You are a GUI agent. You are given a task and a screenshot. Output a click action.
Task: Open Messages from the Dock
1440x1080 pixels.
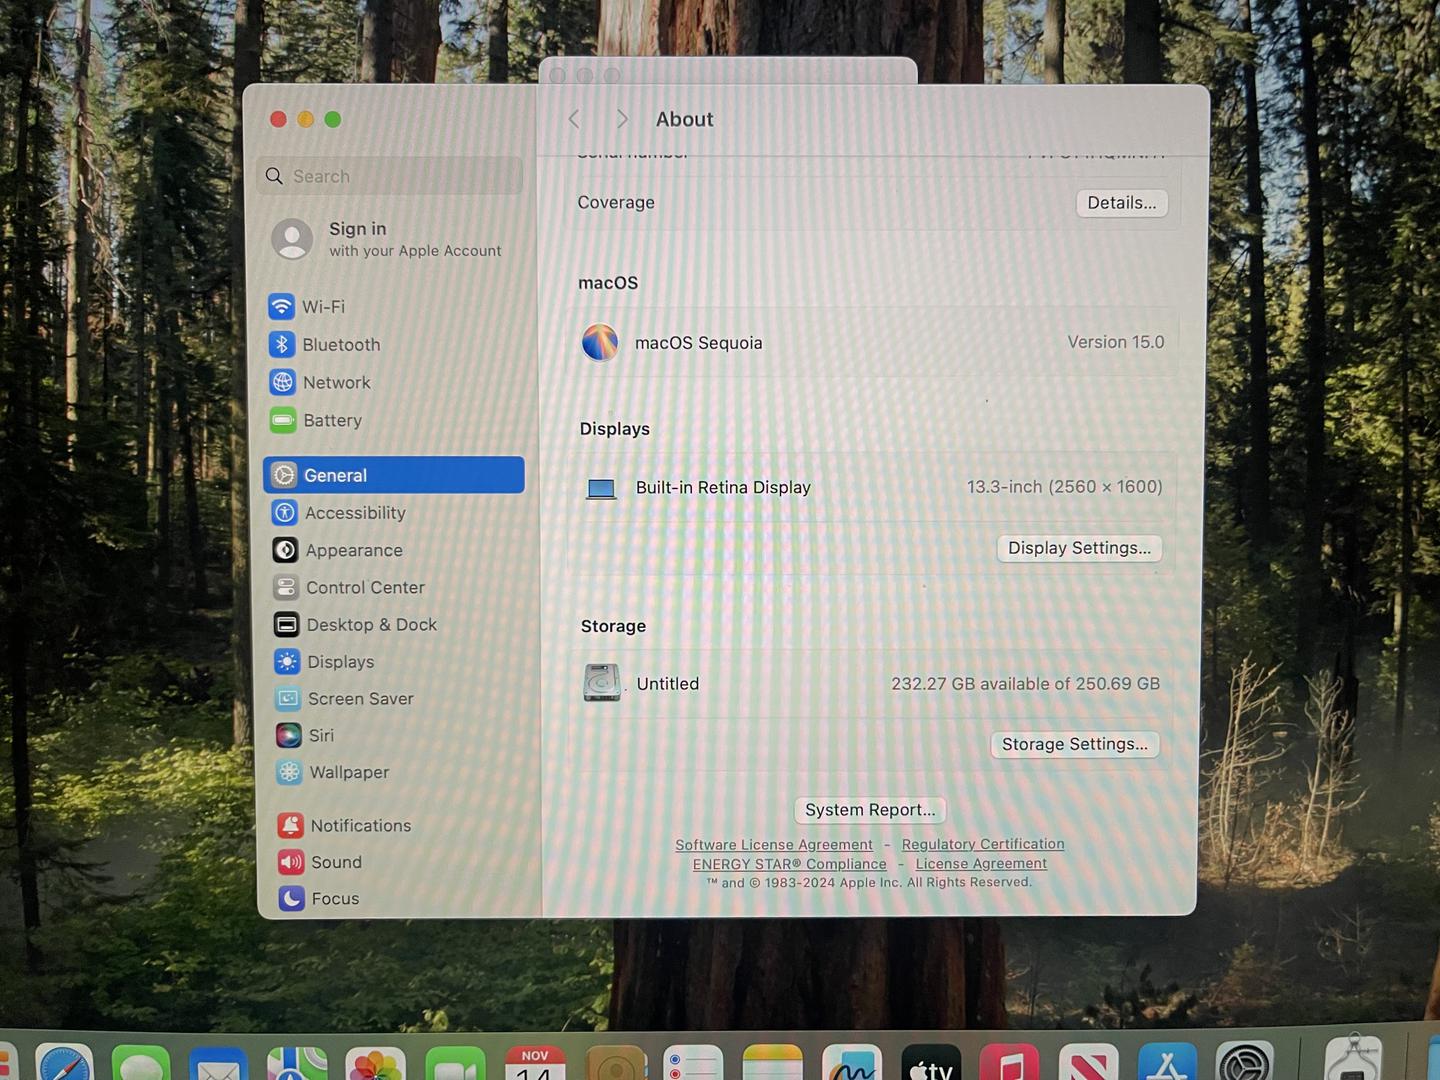(x=141, y=1064)
